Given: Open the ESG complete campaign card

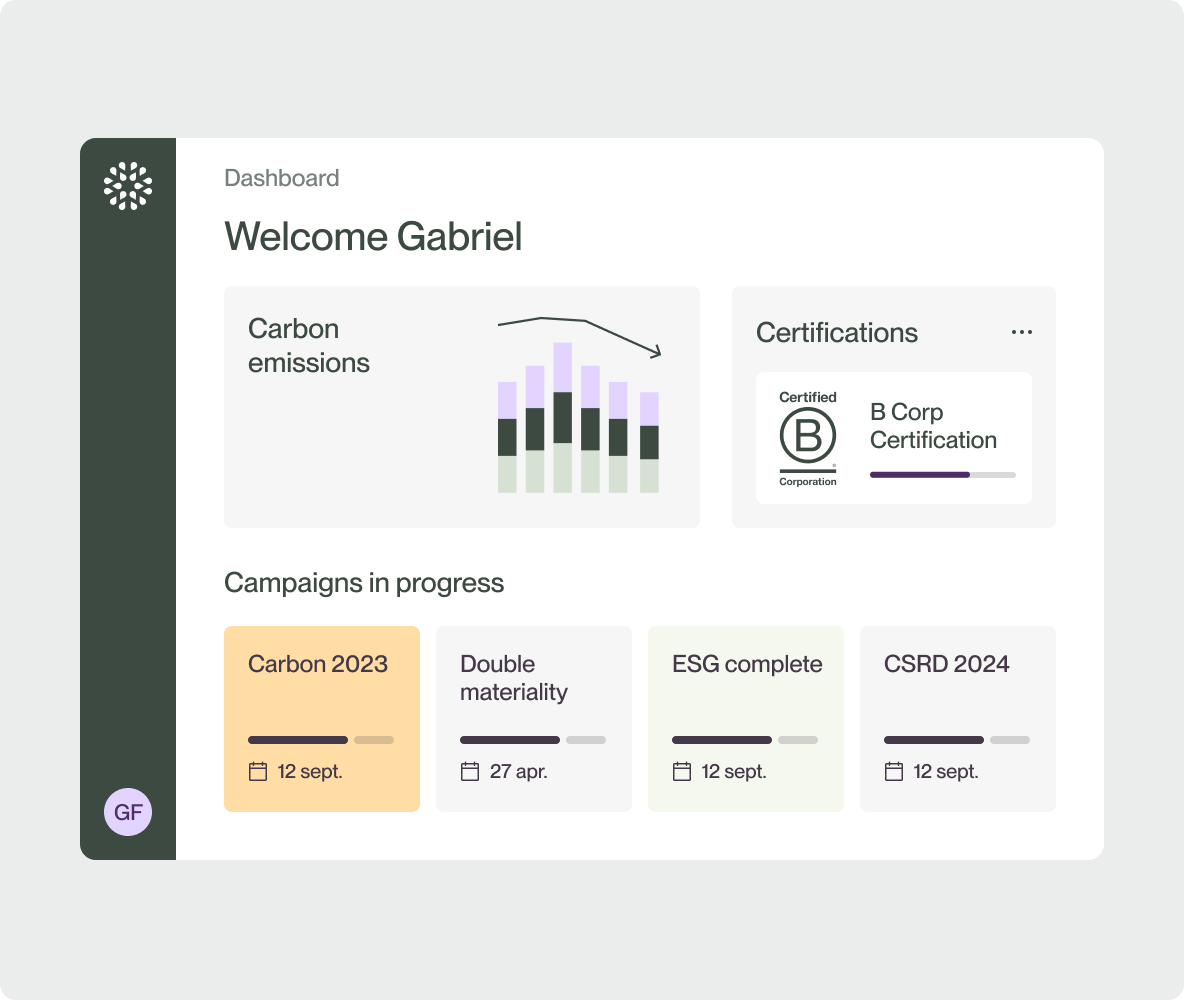Looking at the screenshot, I should pos(746,718).
